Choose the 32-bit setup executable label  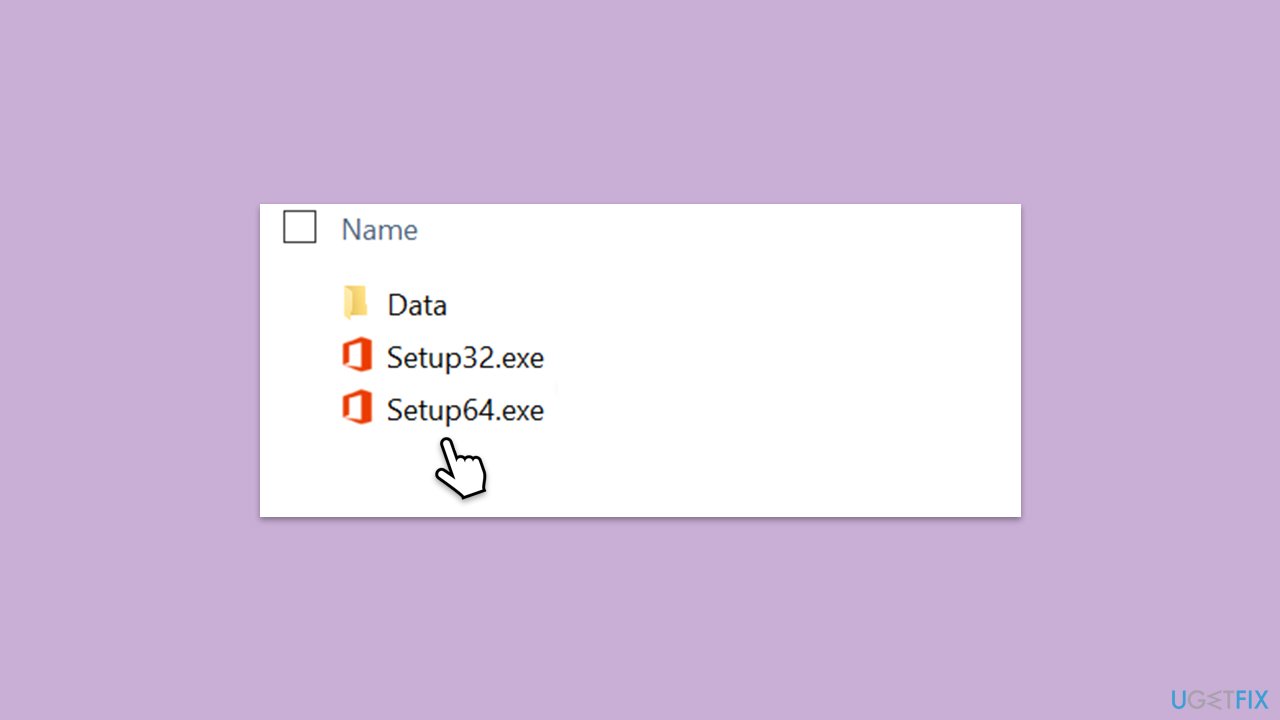point(465,357)
